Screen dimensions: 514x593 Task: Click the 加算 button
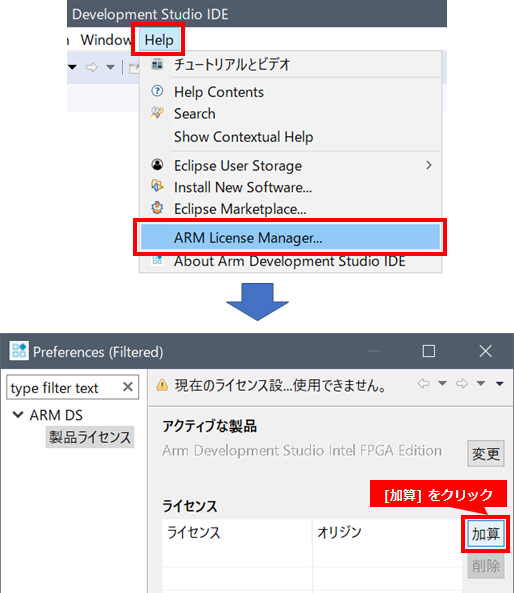[486, 534]
